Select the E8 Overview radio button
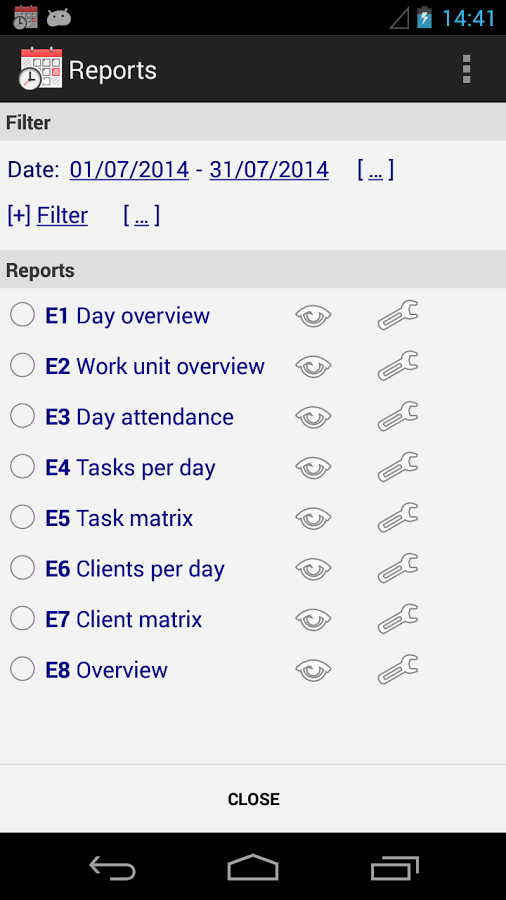The image size is (506, 900). pyautogui.click(x=22, y=669)
